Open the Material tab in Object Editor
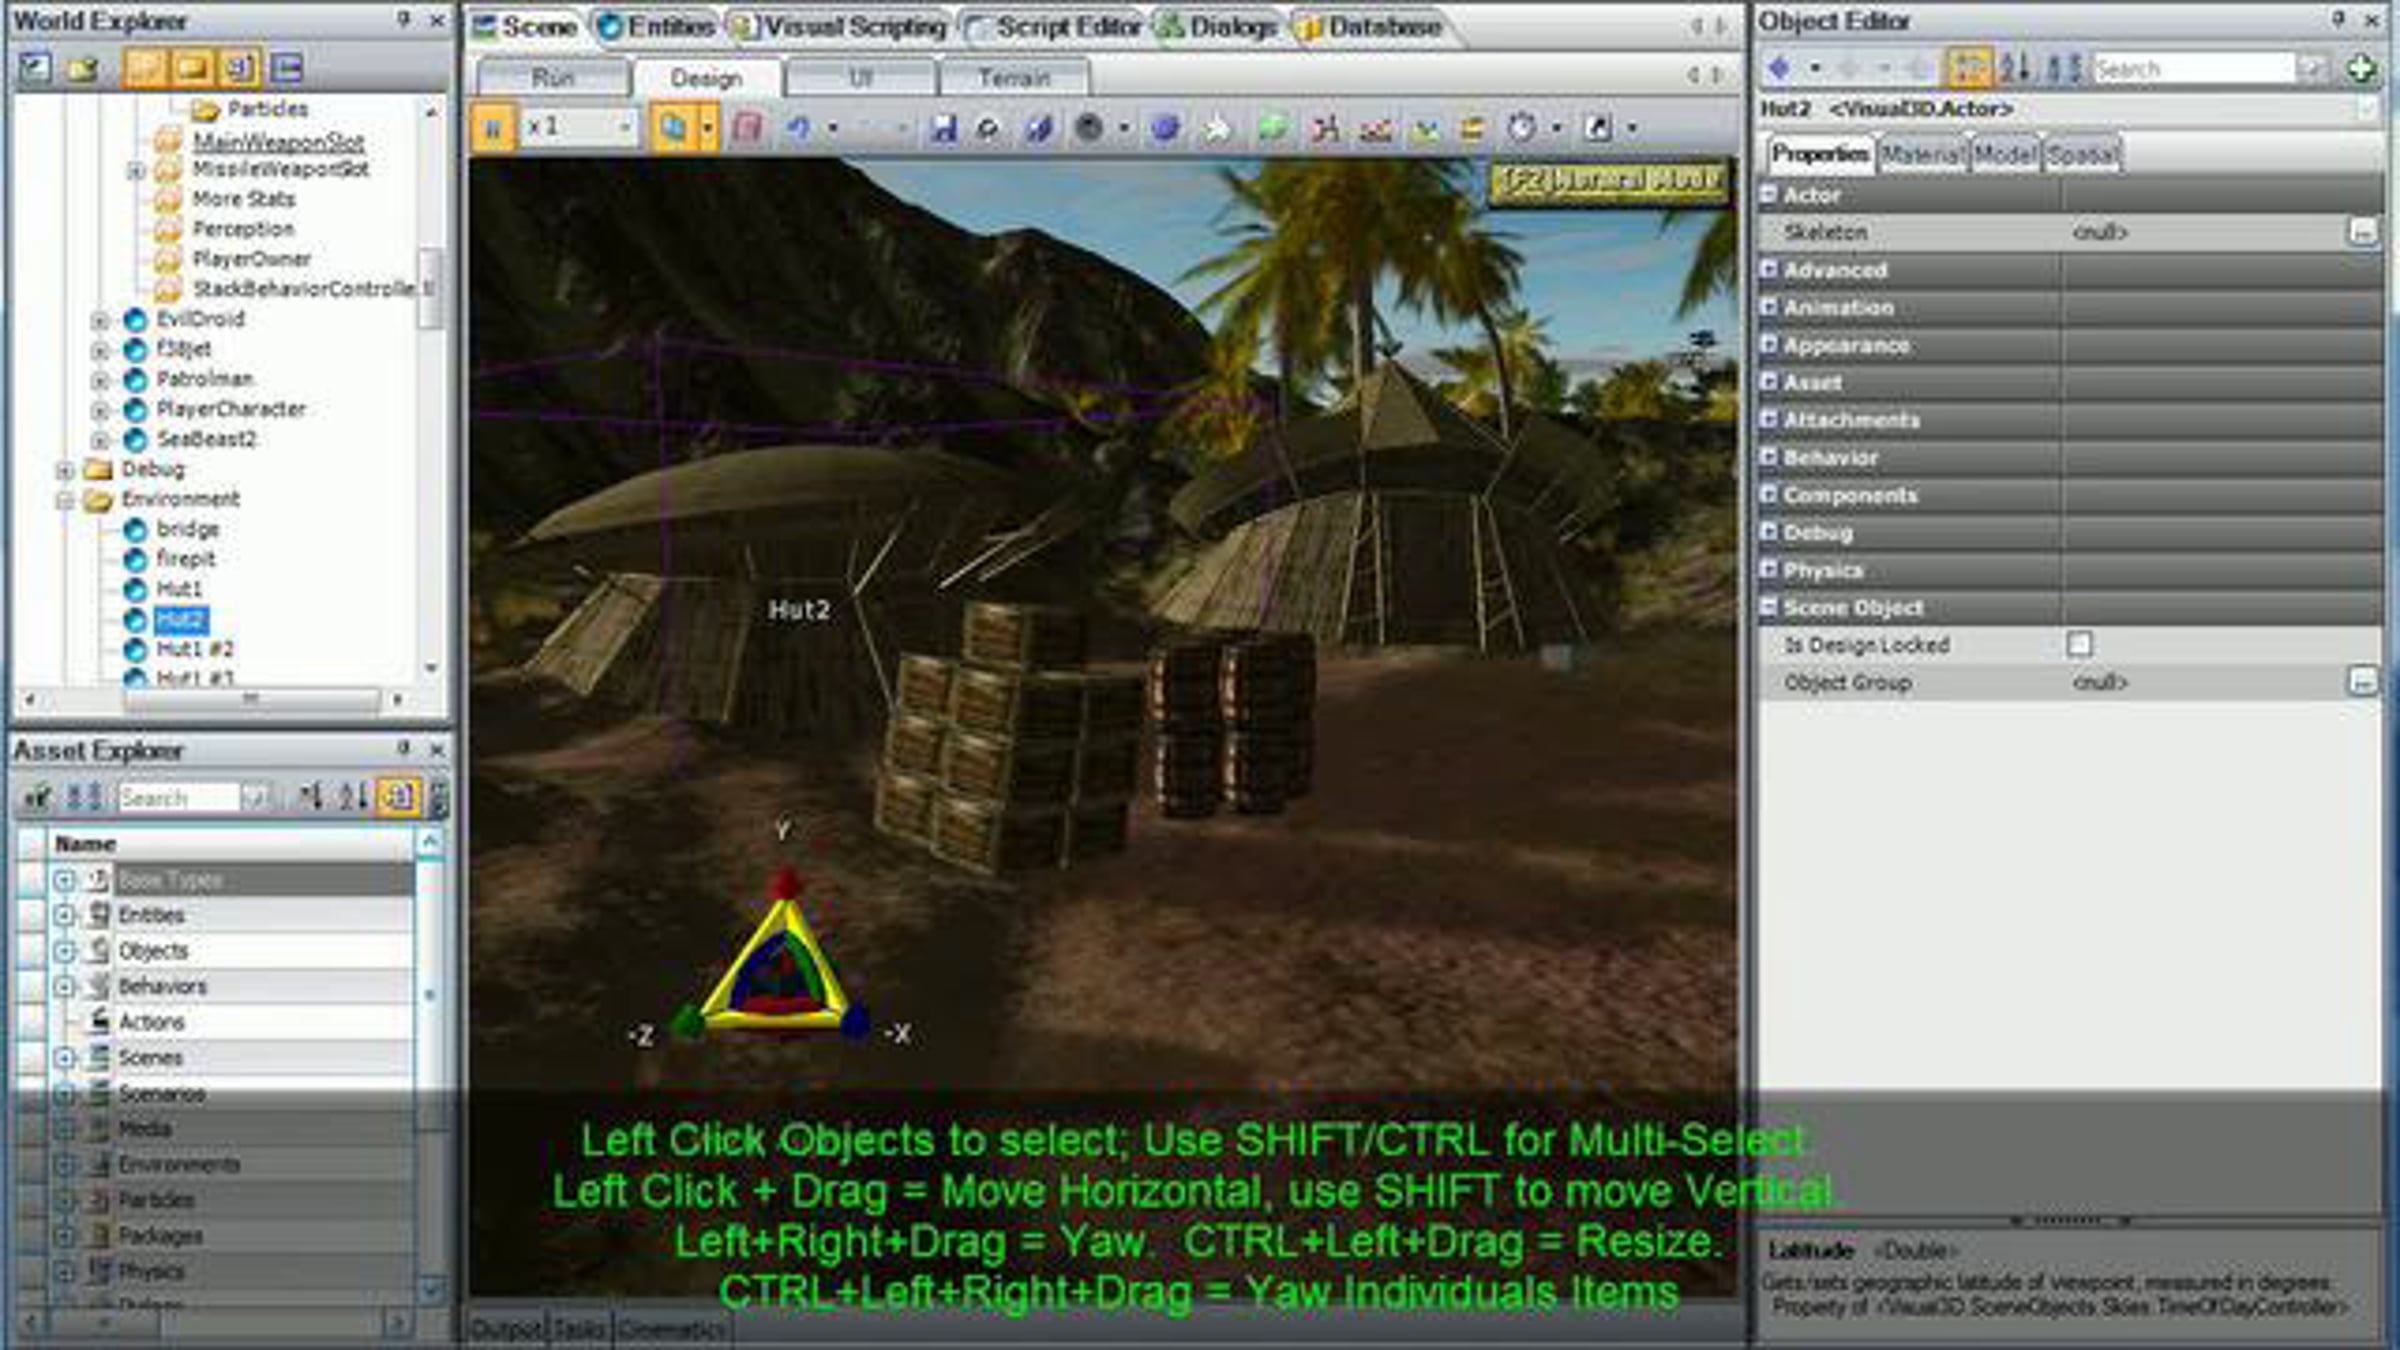Image resolution: width=2400 pixels, height=1350 pixels. [1921, 154]
